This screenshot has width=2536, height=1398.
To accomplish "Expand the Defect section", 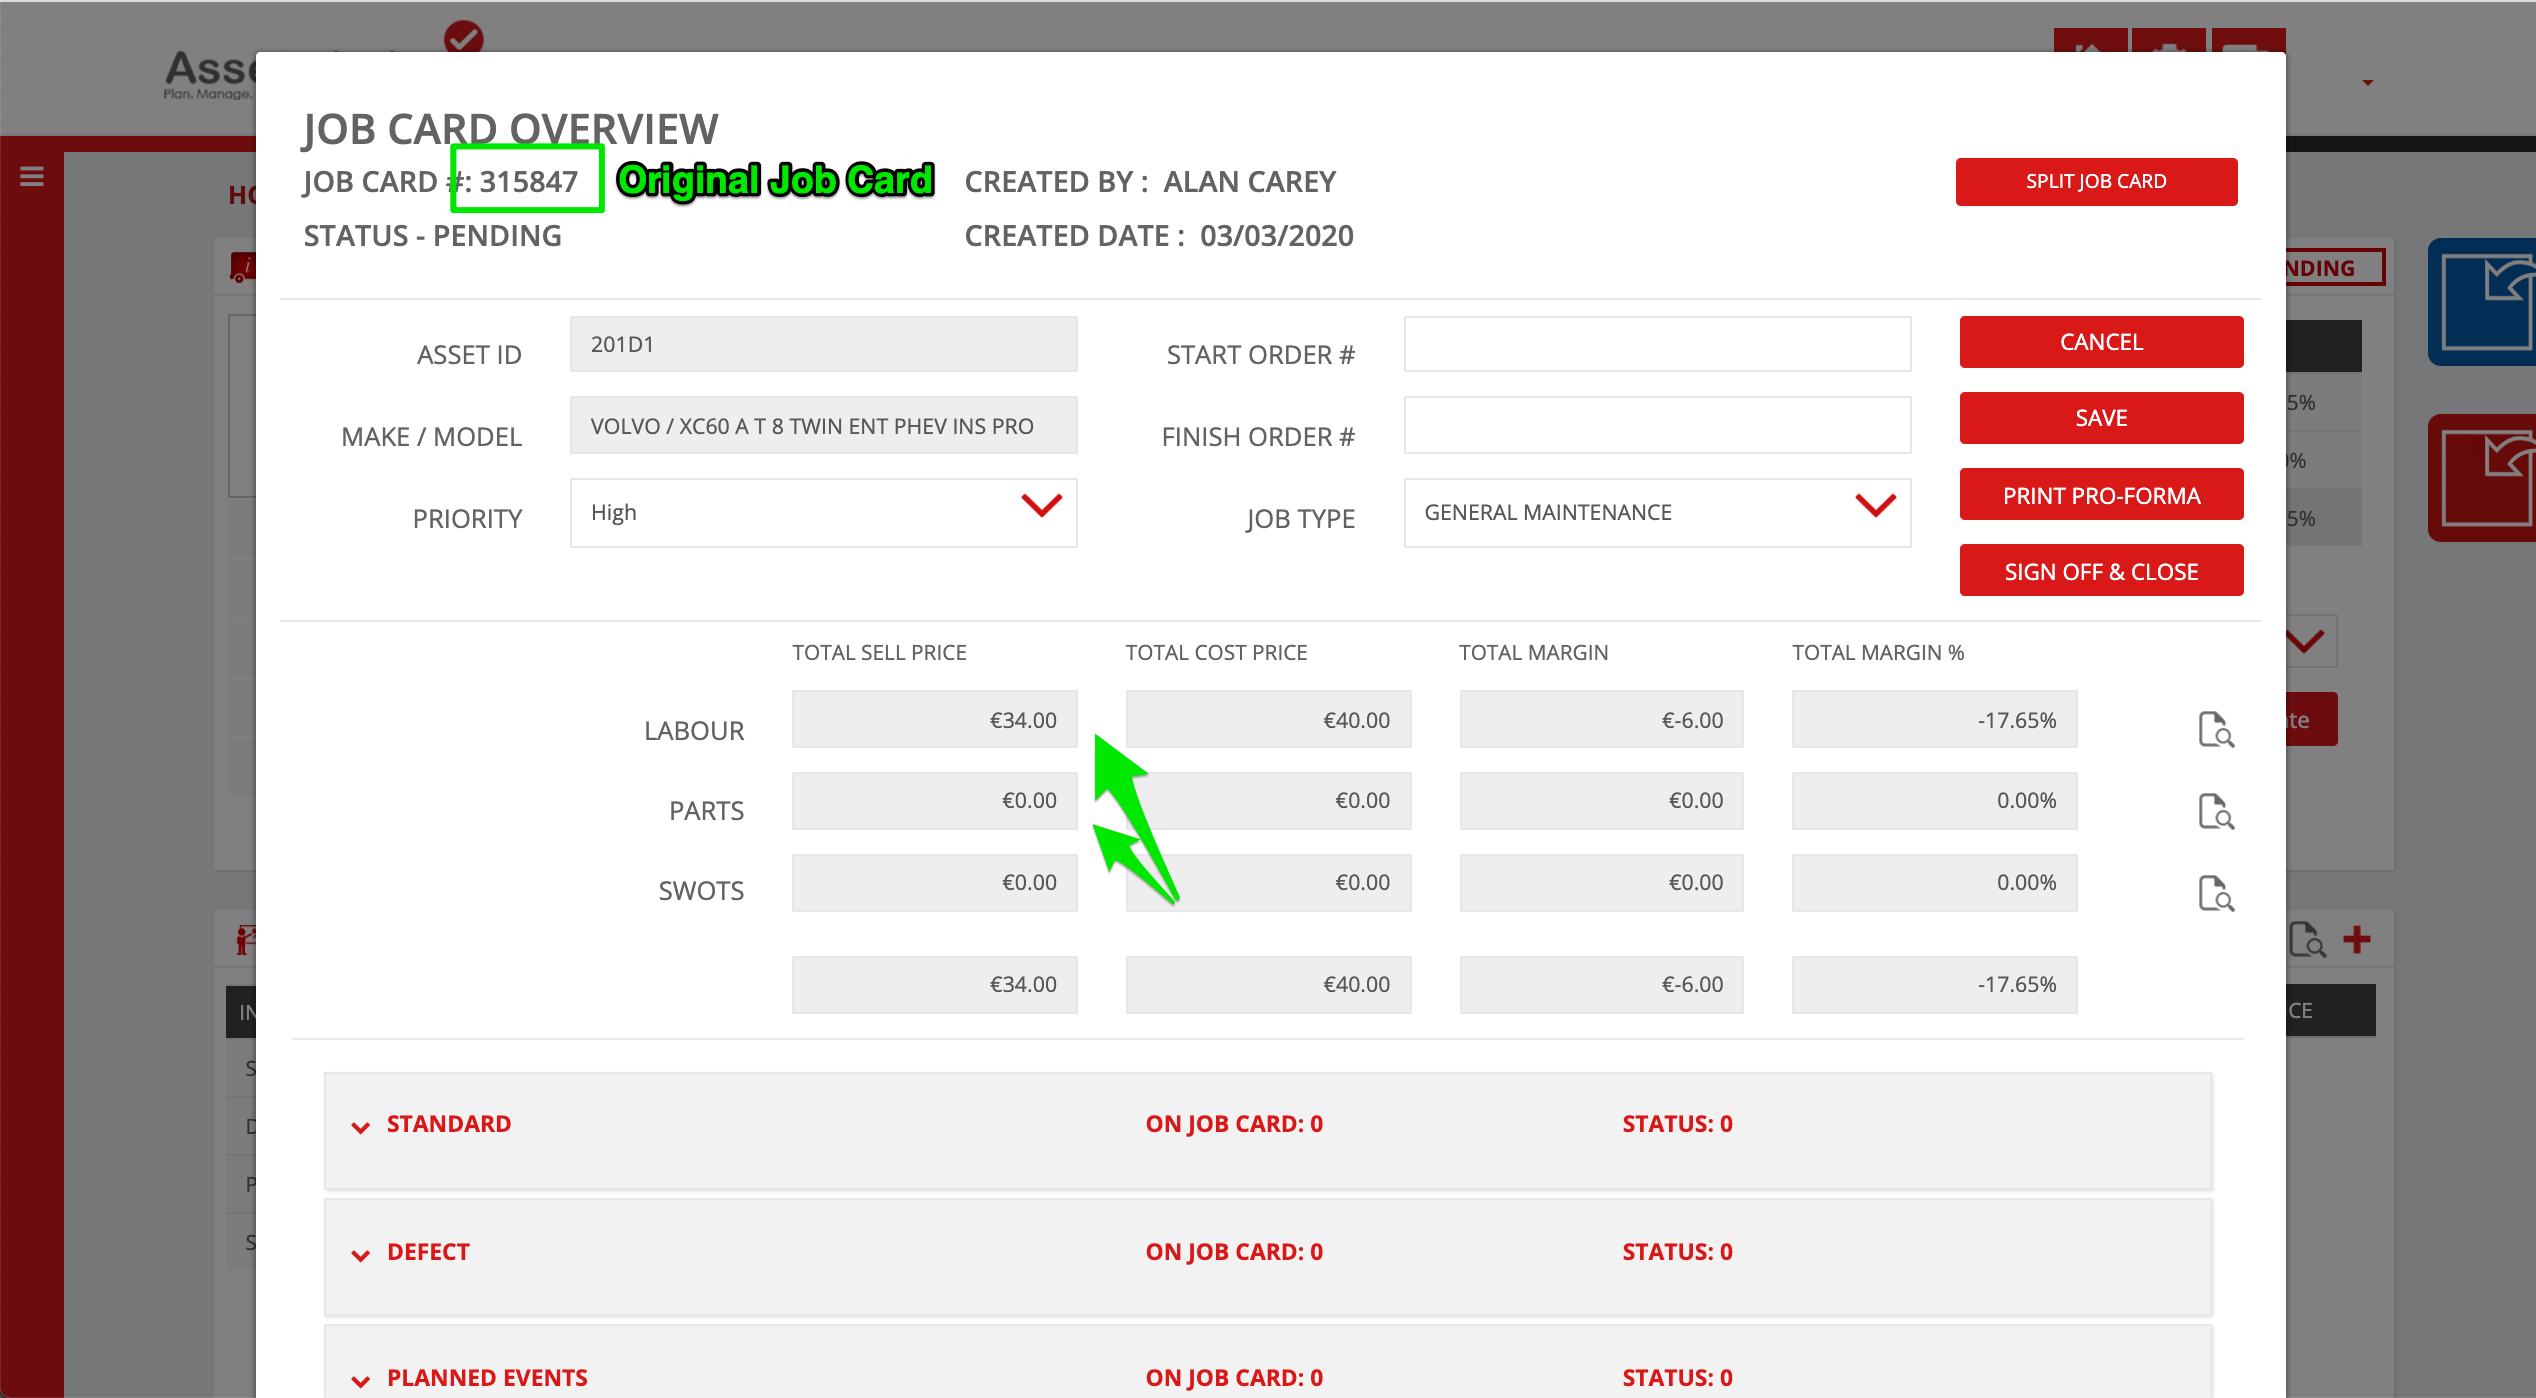I will click(360, 1255).
